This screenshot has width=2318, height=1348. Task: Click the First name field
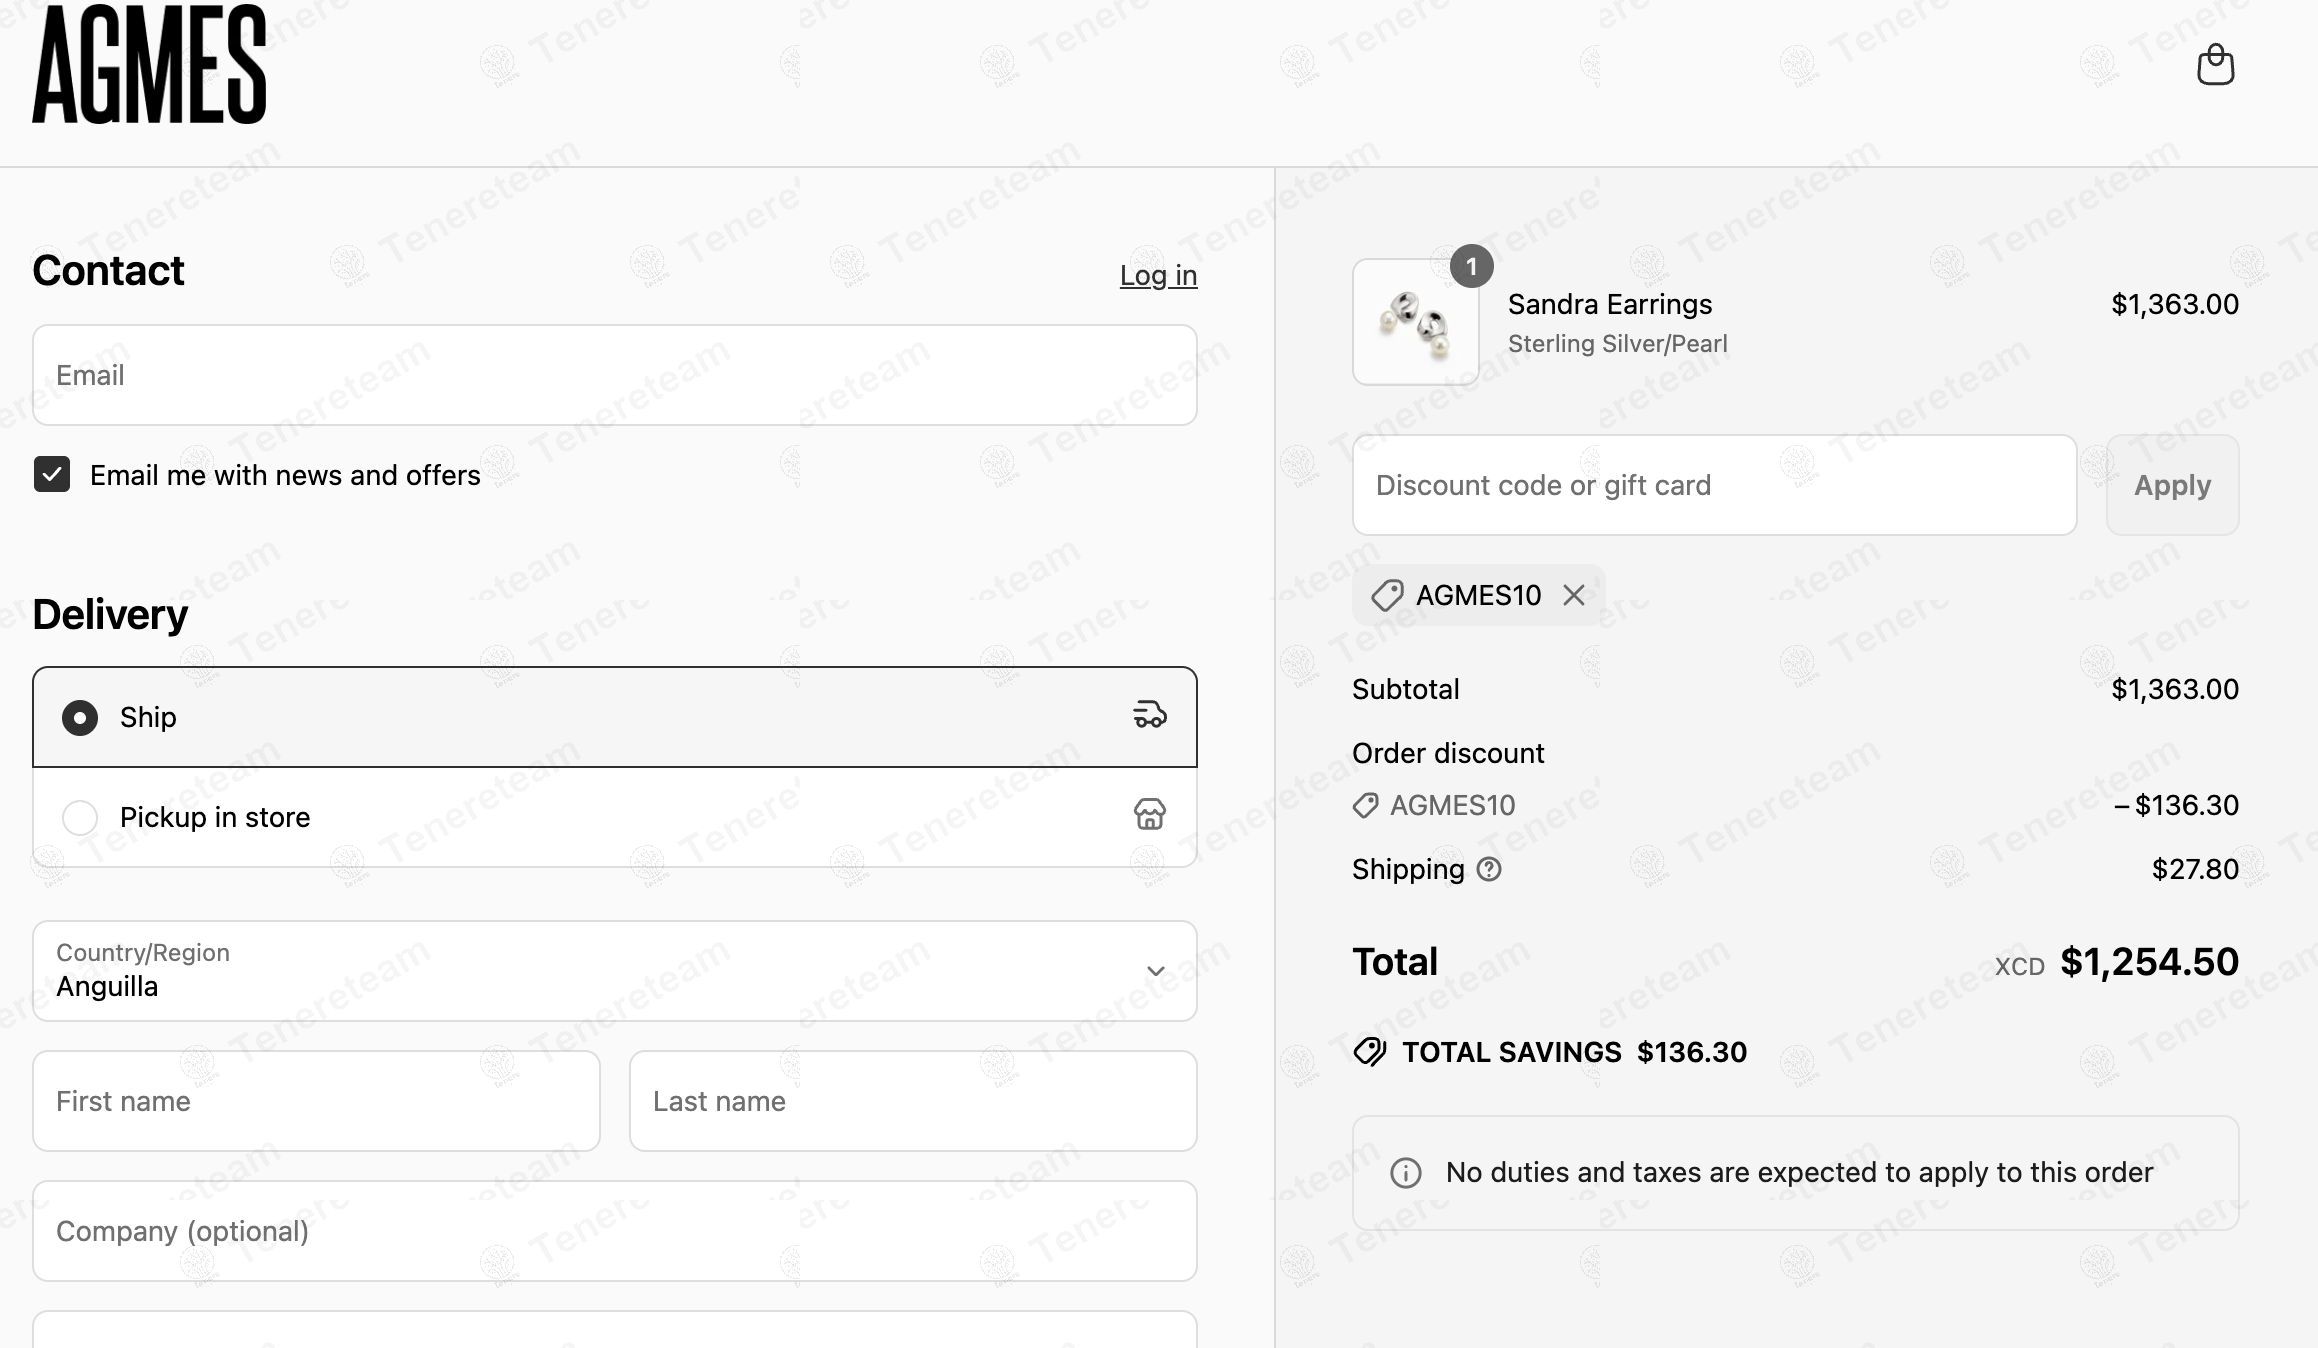pyautogui.click(x=316, y=1101)
